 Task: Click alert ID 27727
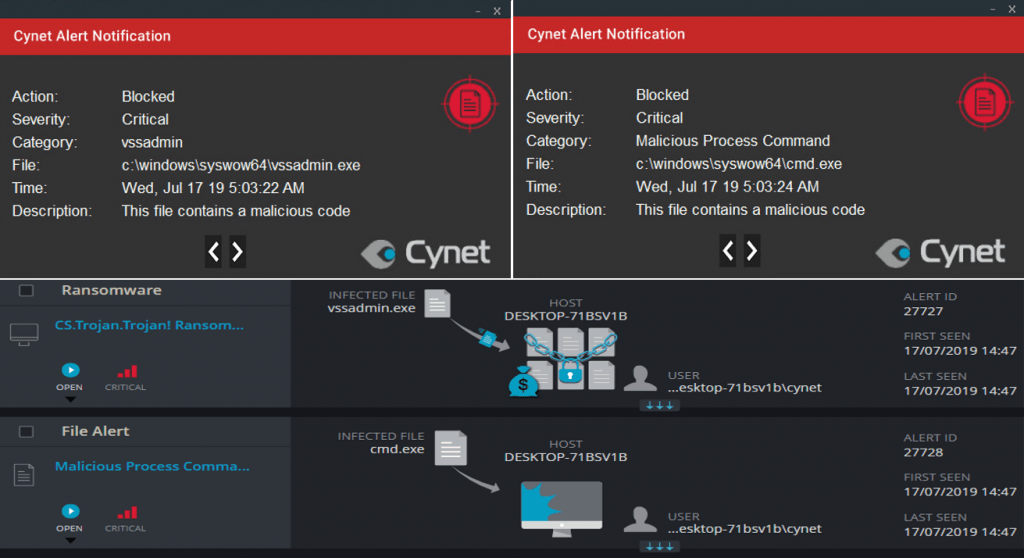[923, 312]
